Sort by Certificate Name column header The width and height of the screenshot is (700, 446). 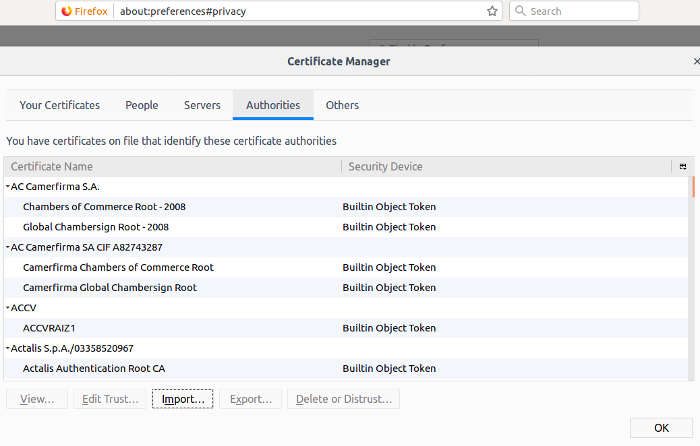click(173, 167)
